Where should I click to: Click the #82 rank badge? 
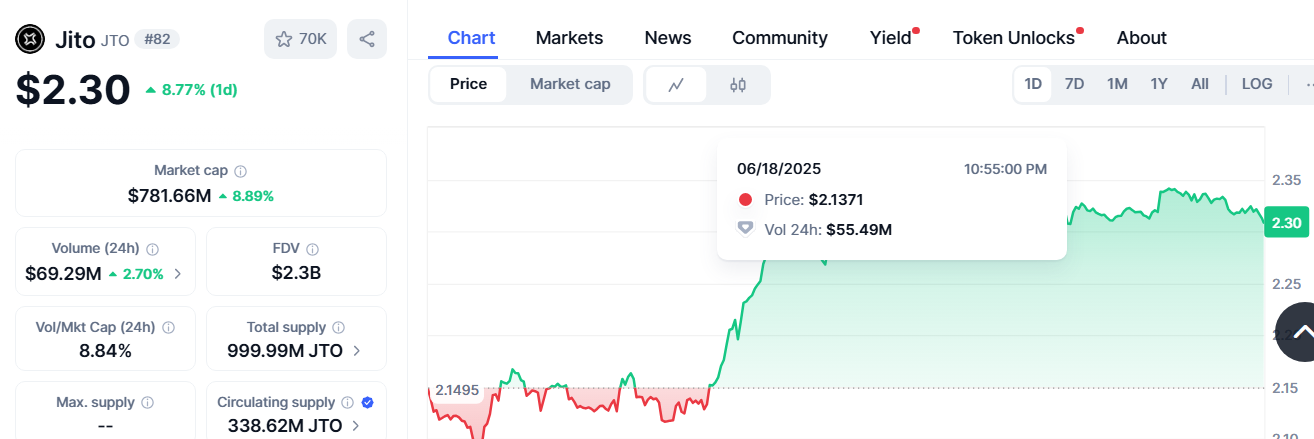(157, 39)
